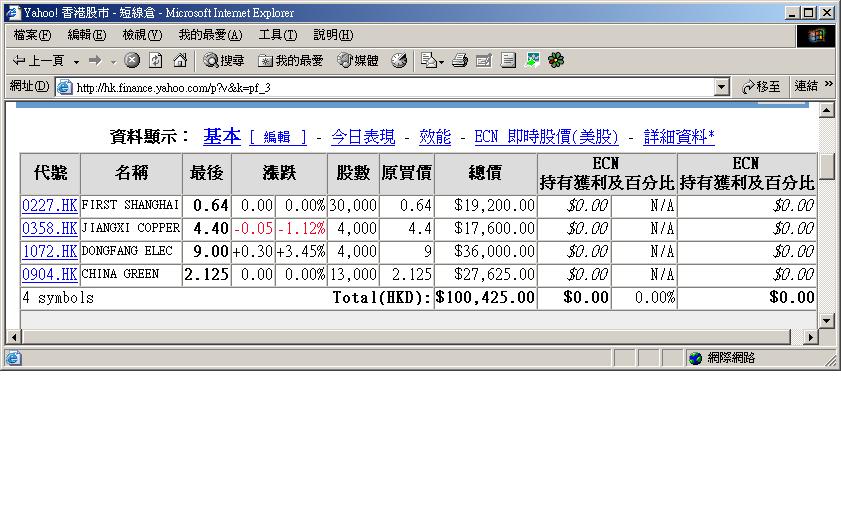This screenshot has height=512, width=841.
Task: Open stock link 0227.HK
Action: [x=50, y=205]
